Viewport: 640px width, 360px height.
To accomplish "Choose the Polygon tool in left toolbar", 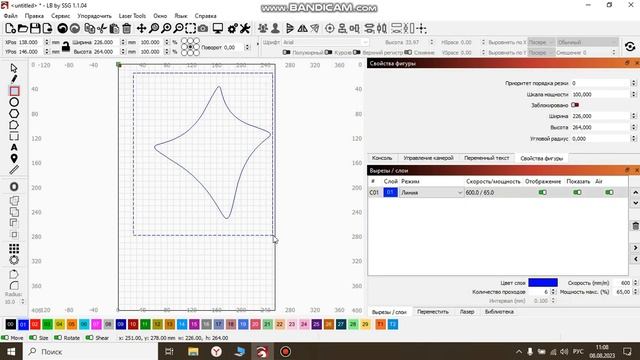I will (x=14, y=113).
